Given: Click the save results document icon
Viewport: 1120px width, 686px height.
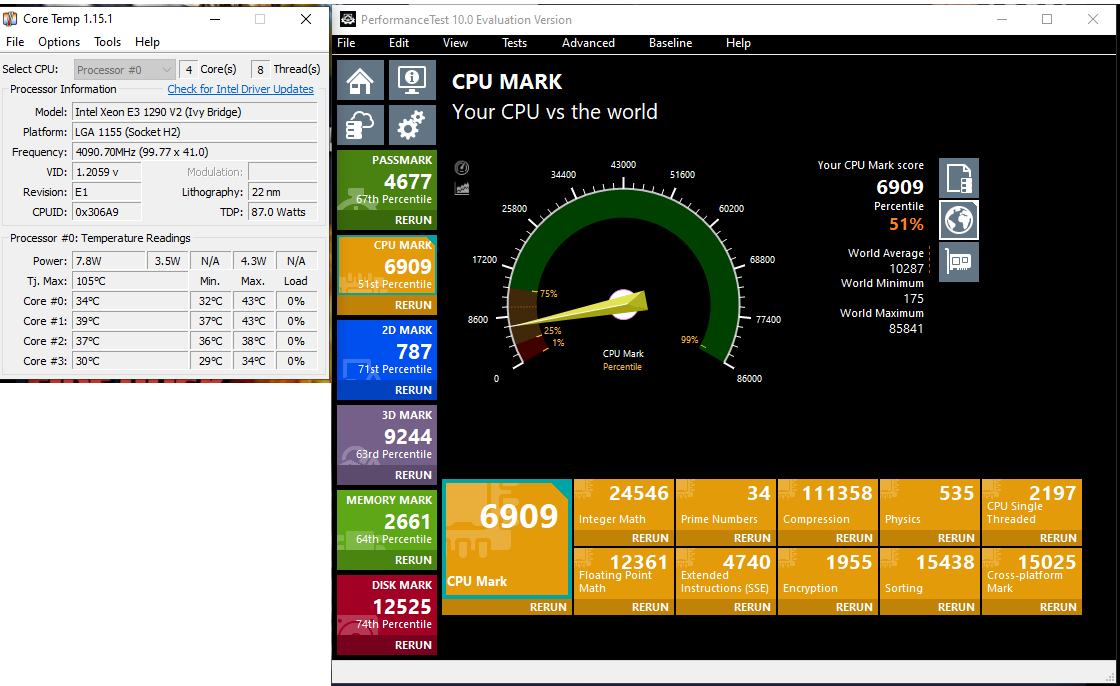Looking at the screenshot, I should tap(959, 178).
